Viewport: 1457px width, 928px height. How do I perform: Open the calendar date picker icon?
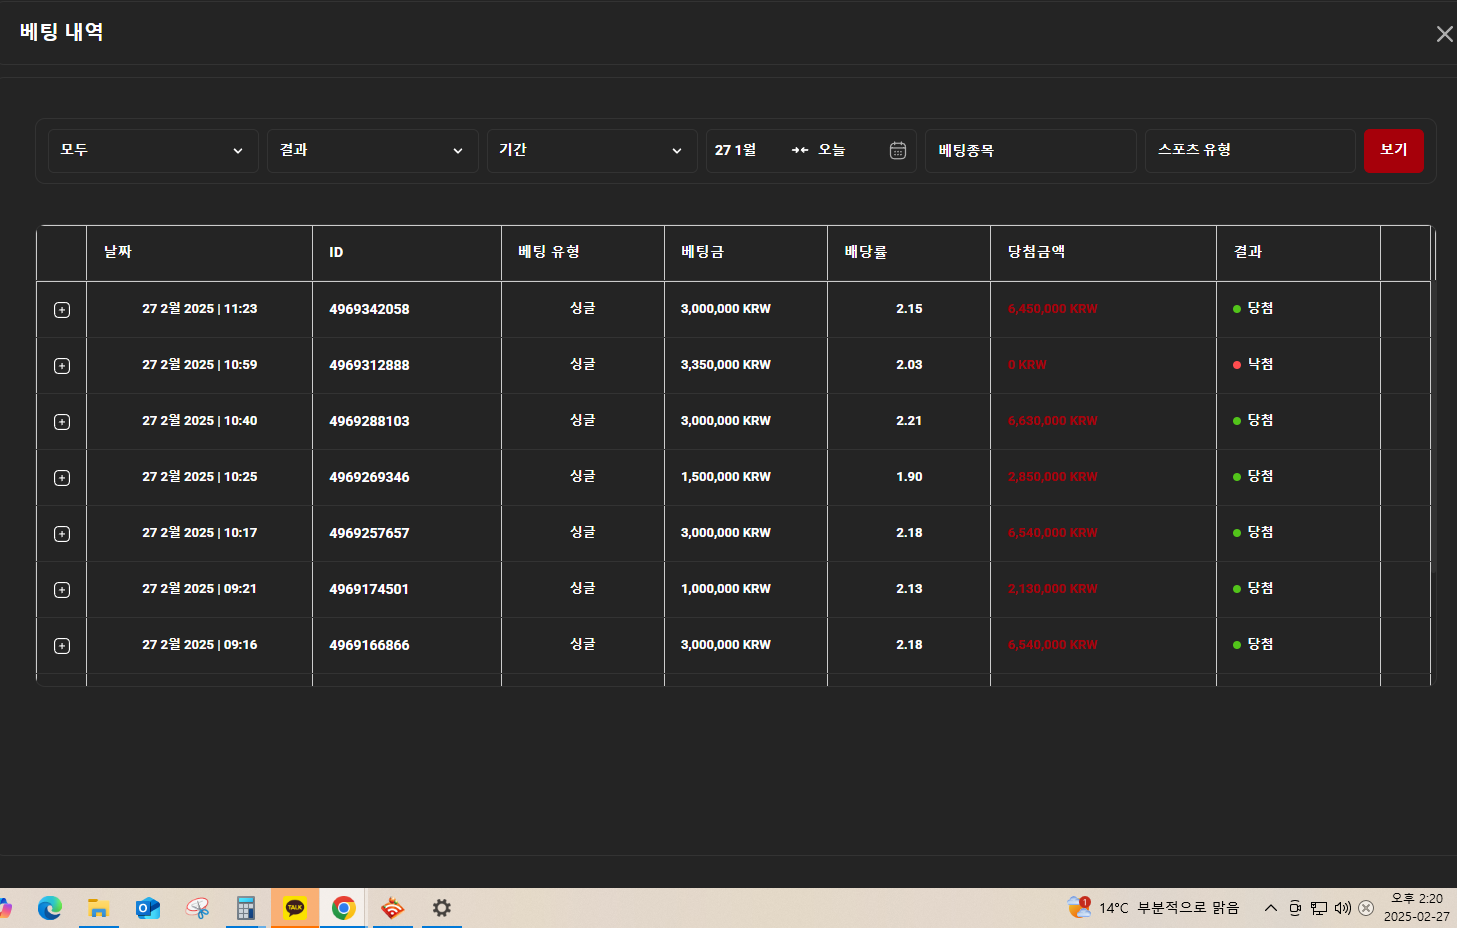tap(897, 150)
